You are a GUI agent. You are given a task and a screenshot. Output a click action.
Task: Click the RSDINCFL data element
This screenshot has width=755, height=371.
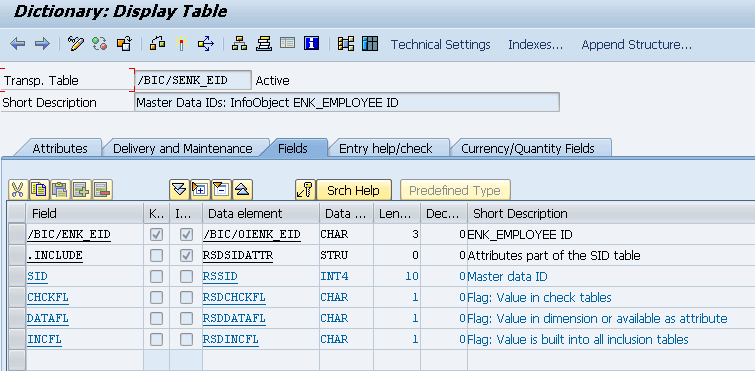coord(231,339)
